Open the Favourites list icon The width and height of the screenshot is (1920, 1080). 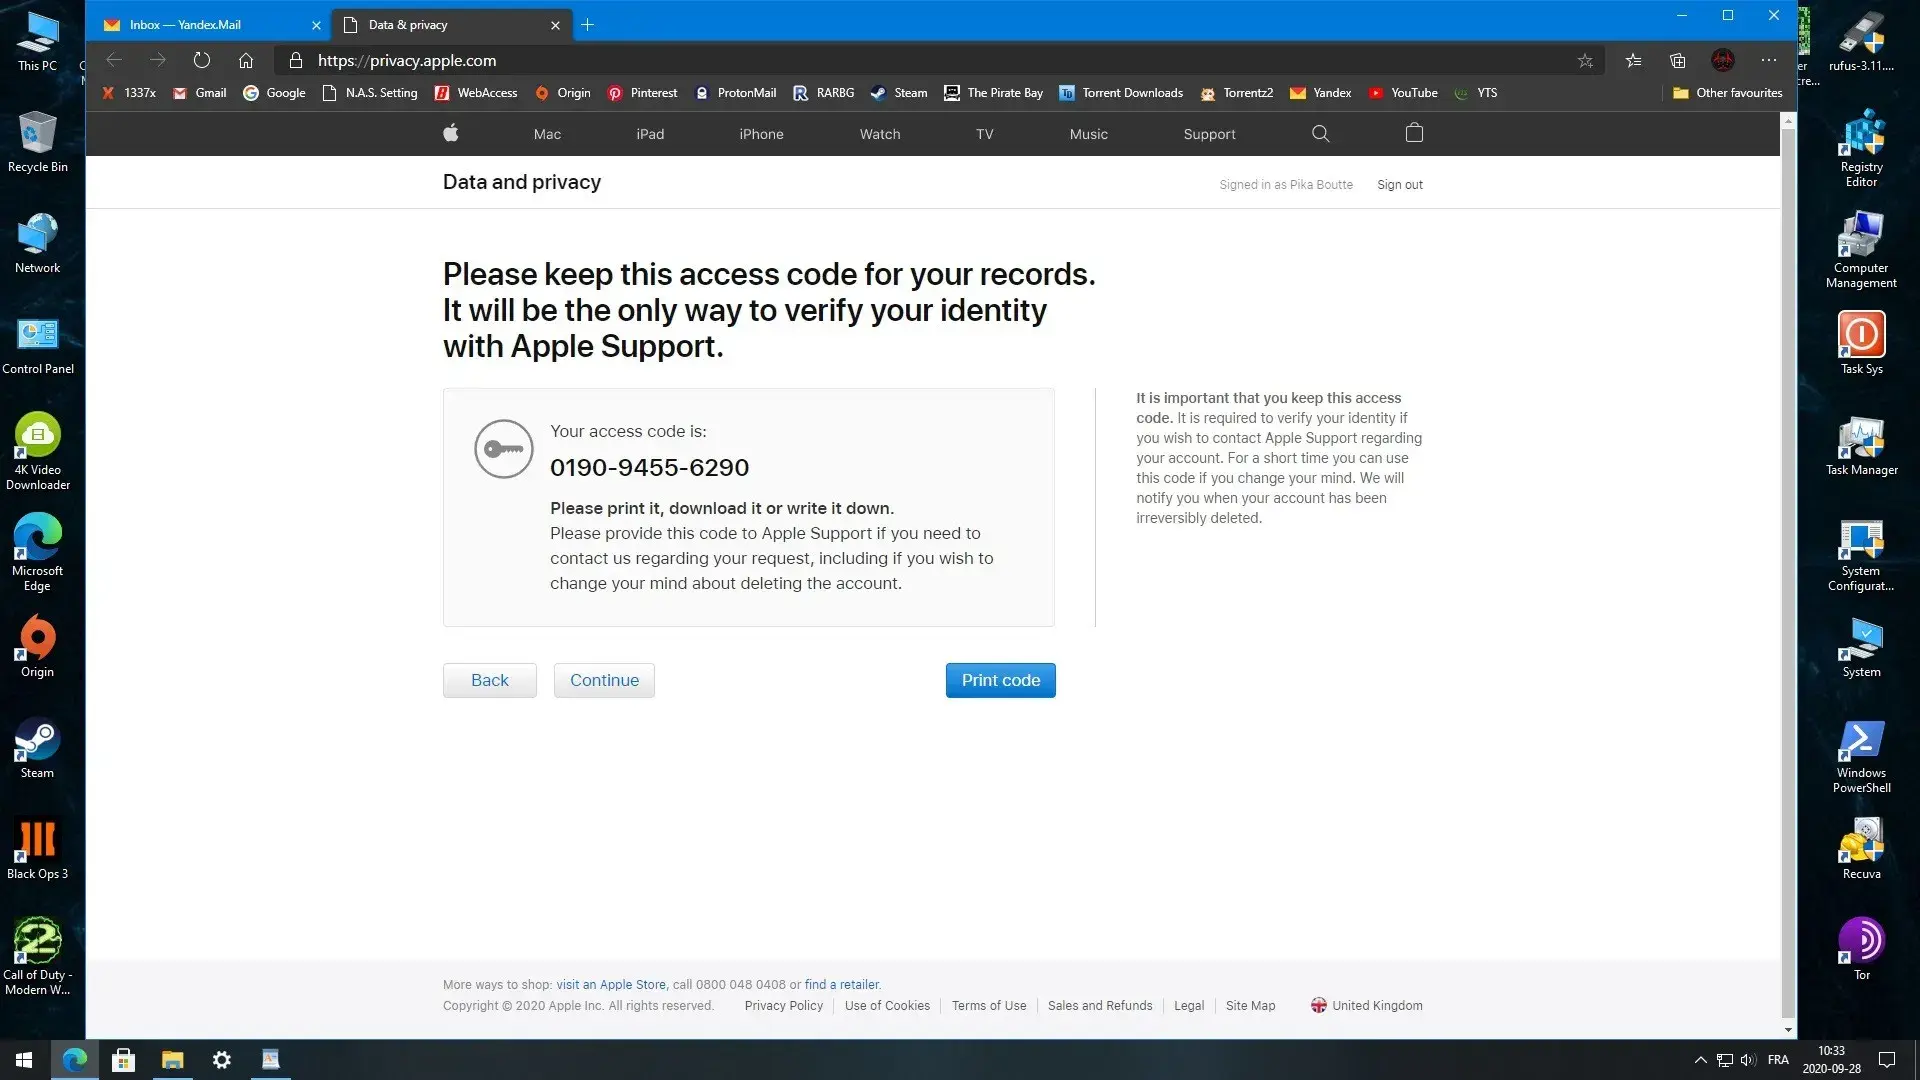(1633, 60)
